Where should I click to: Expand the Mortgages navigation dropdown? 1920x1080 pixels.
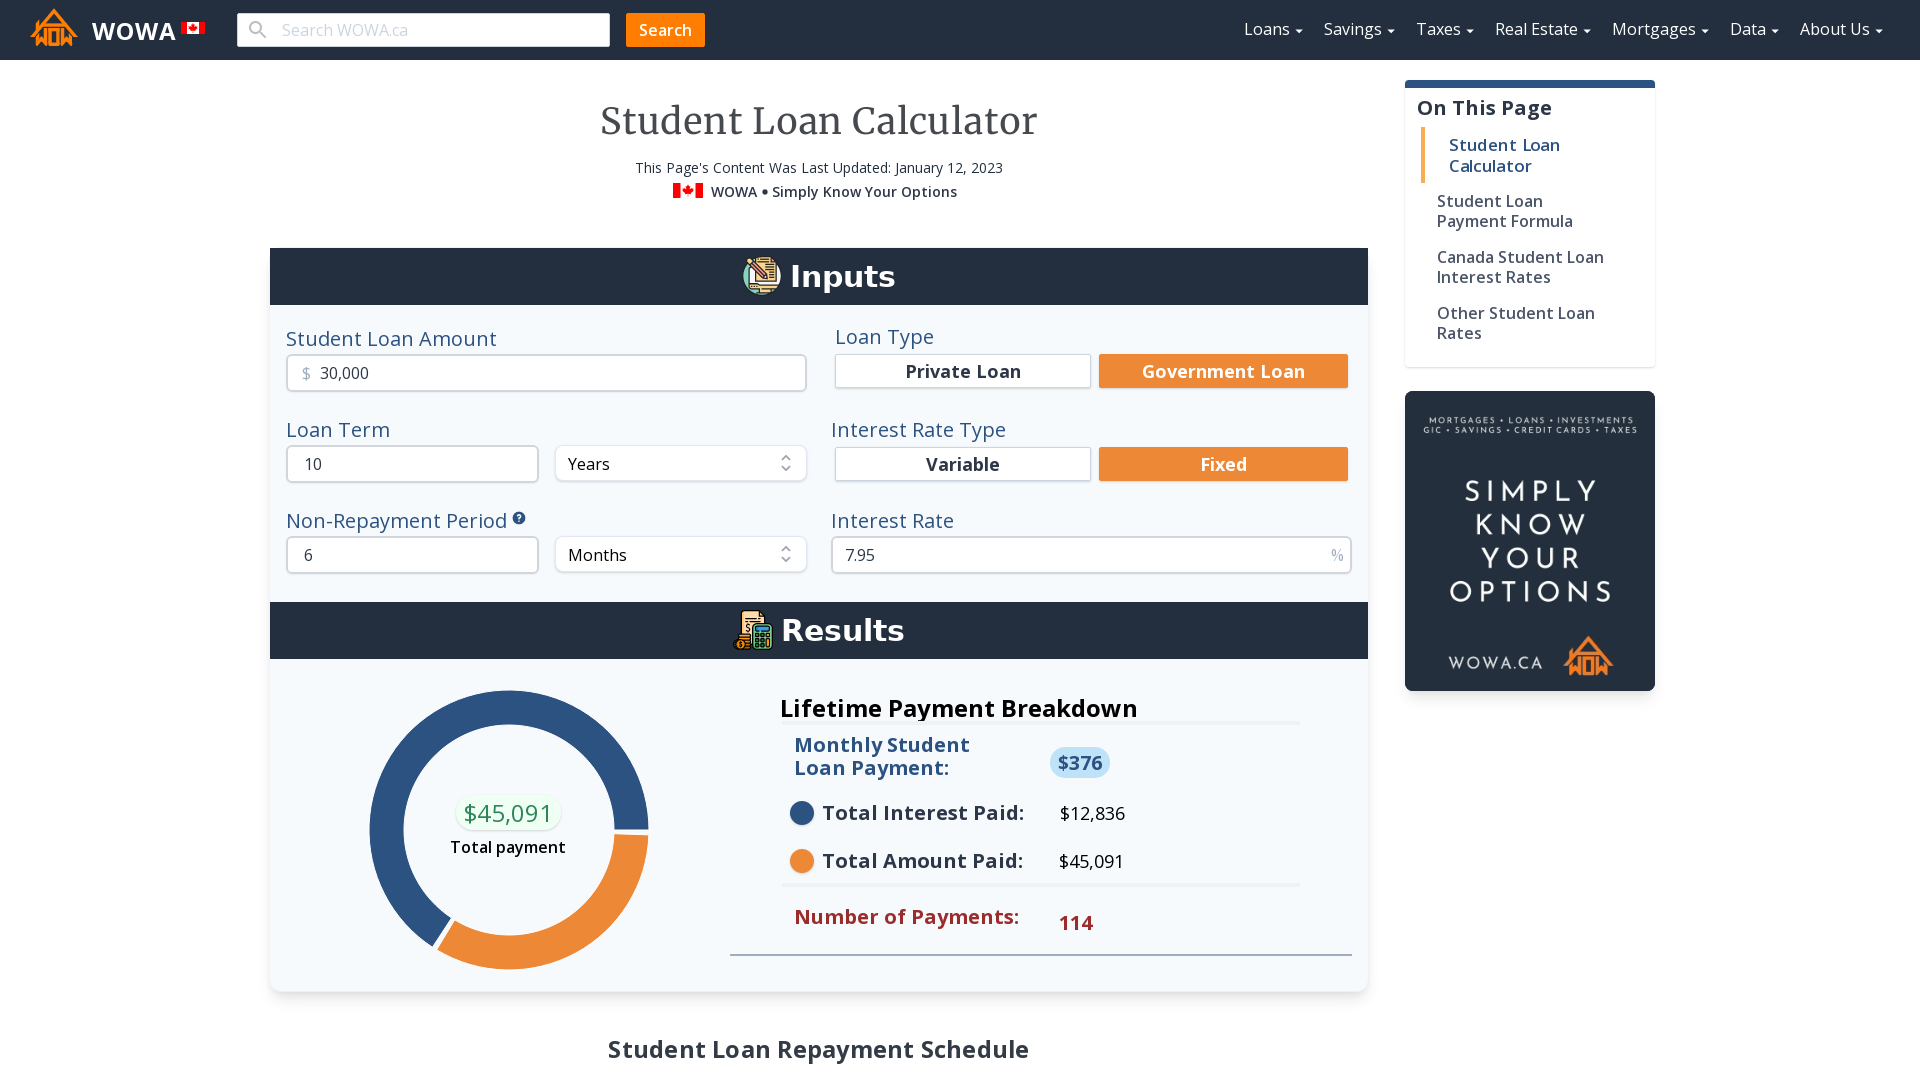tap(1660, 29)
